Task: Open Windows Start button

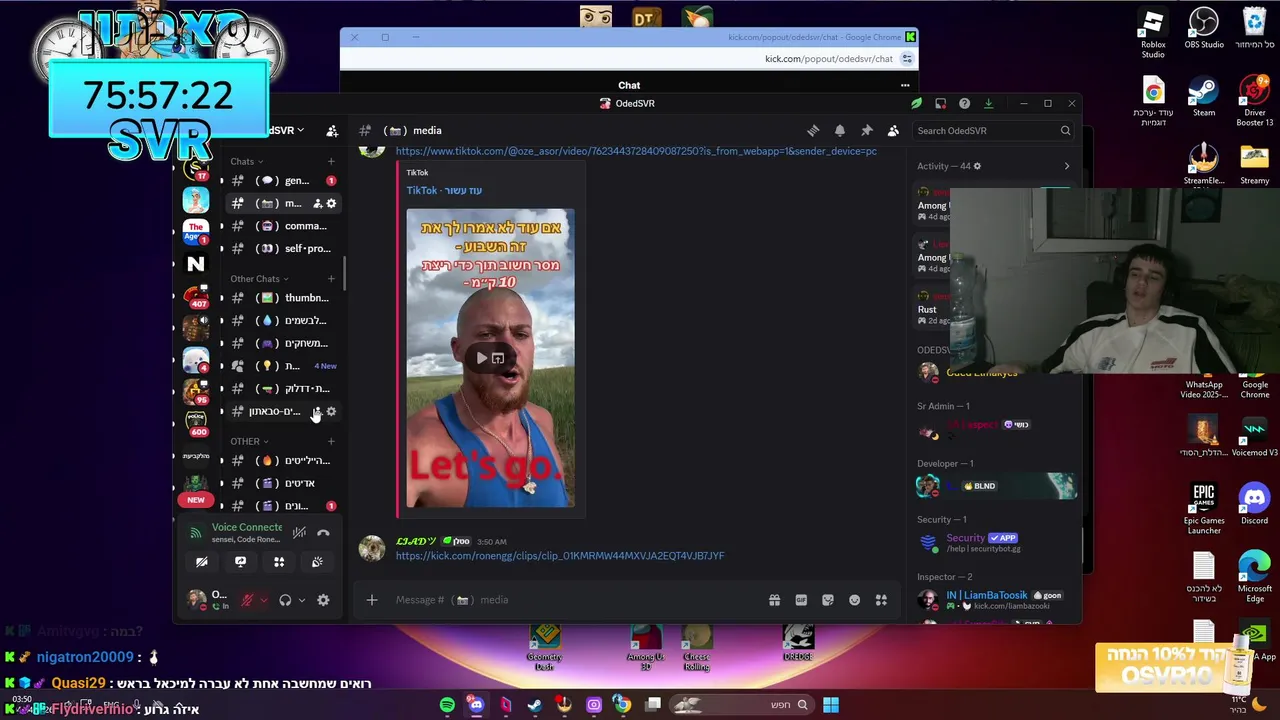Action: [x=830, y=705]
